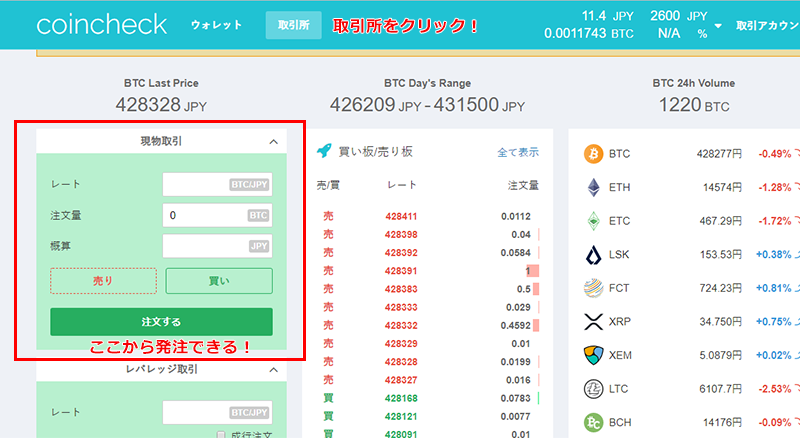Click the BTC Last Price 428328 JPY value

pos(161,105)
